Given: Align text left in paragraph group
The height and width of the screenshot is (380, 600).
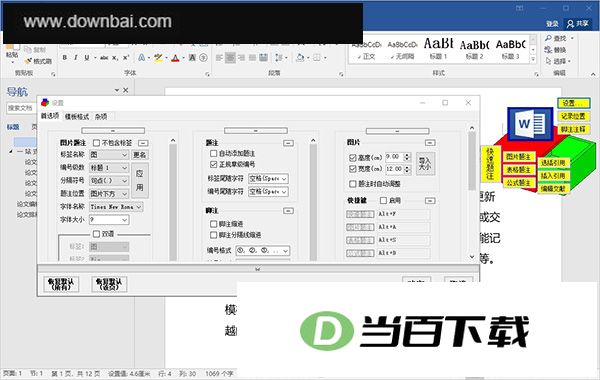Looking at the screenshot, I should (x=219, y=58).
